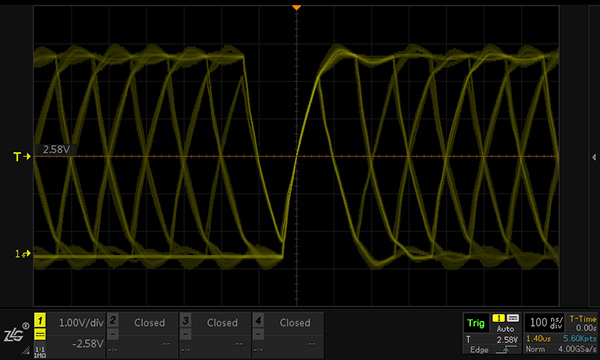Click the yellow T trigger level arrow
600x360 pixels.
[x=22, y=156]
